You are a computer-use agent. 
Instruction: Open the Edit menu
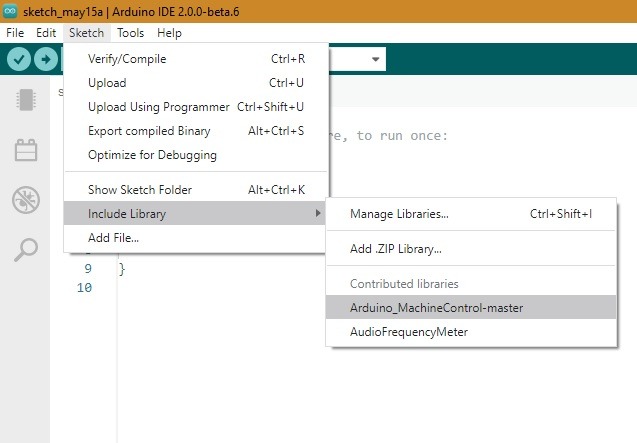coord(46,33)
